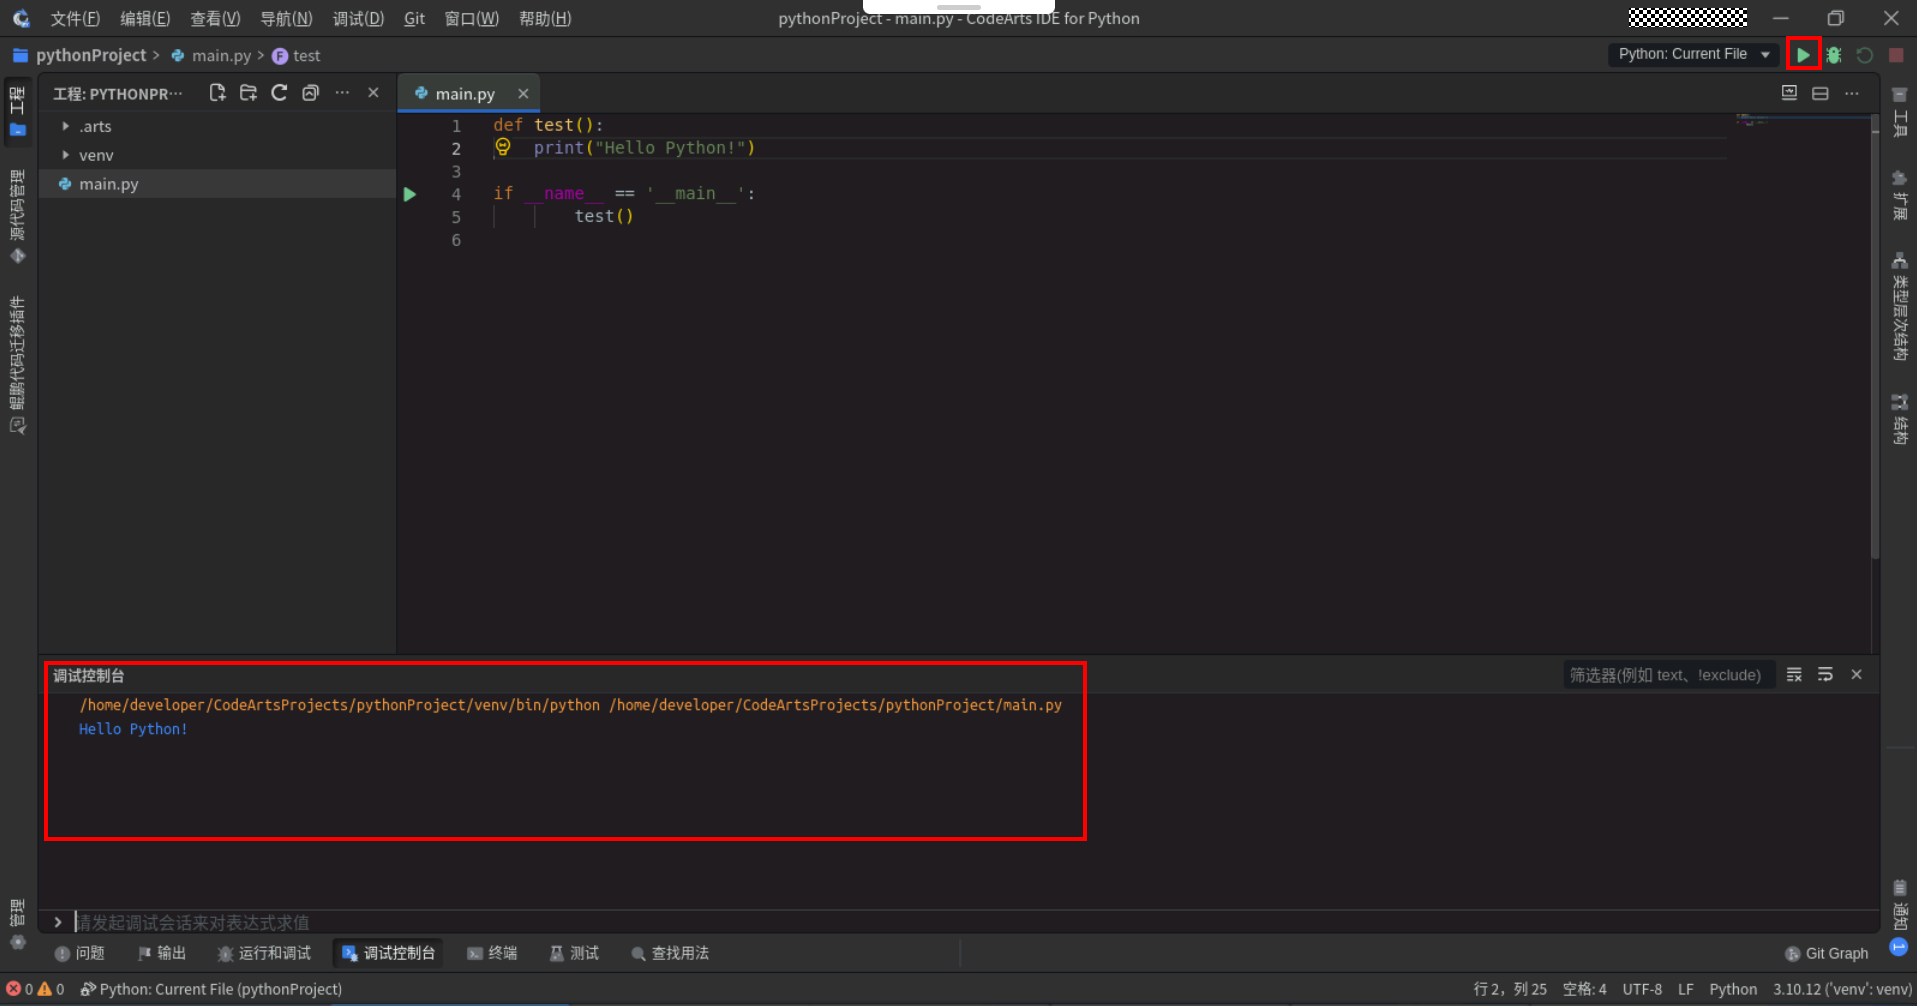This screenshot has height=1006, width=1917.
Task: Collapse all folders in project explorer
Action: pos(311,93)
